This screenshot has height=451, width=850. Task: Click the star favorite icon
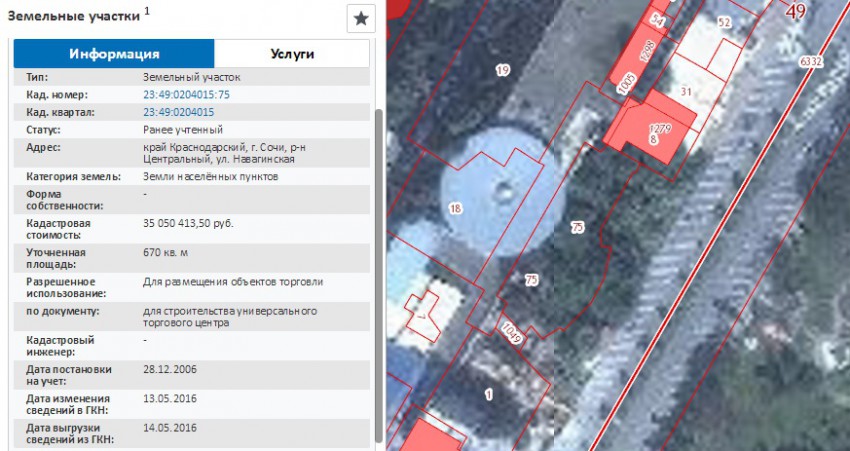[360, 18]
